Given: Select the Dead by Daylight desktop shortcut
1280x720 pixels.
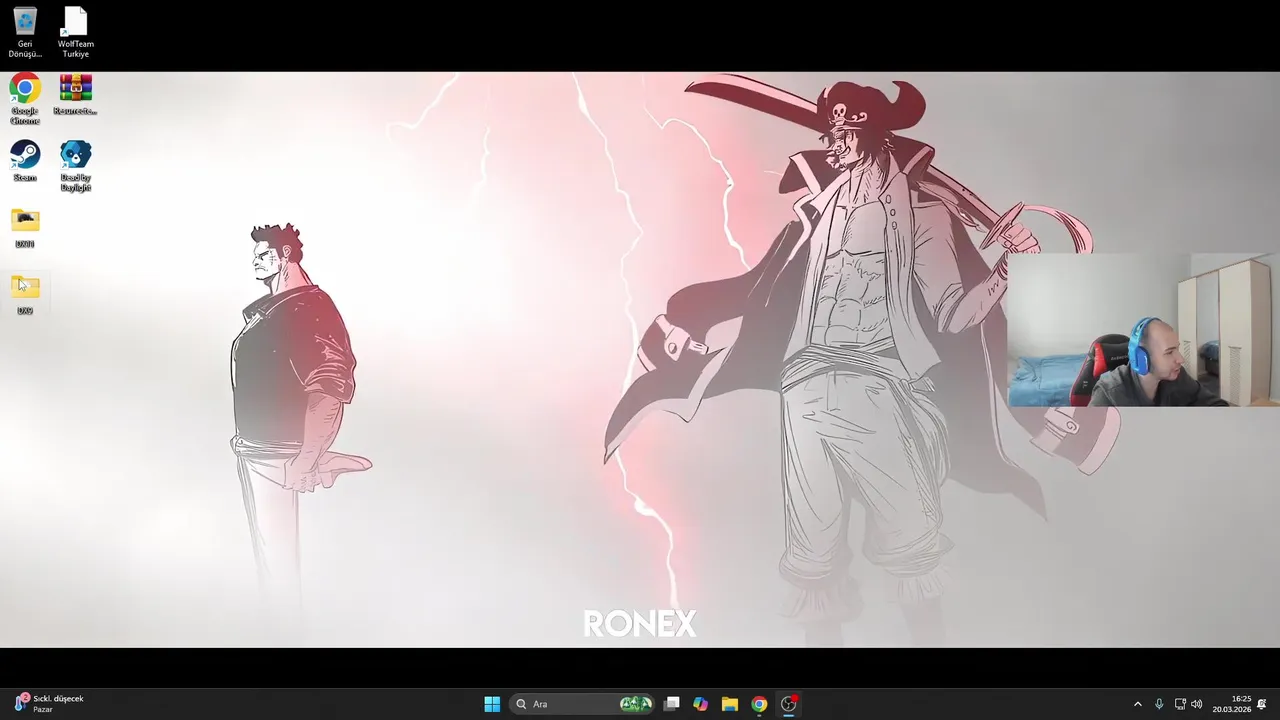Looking at the screenshot, I should [x=75, y=166].
